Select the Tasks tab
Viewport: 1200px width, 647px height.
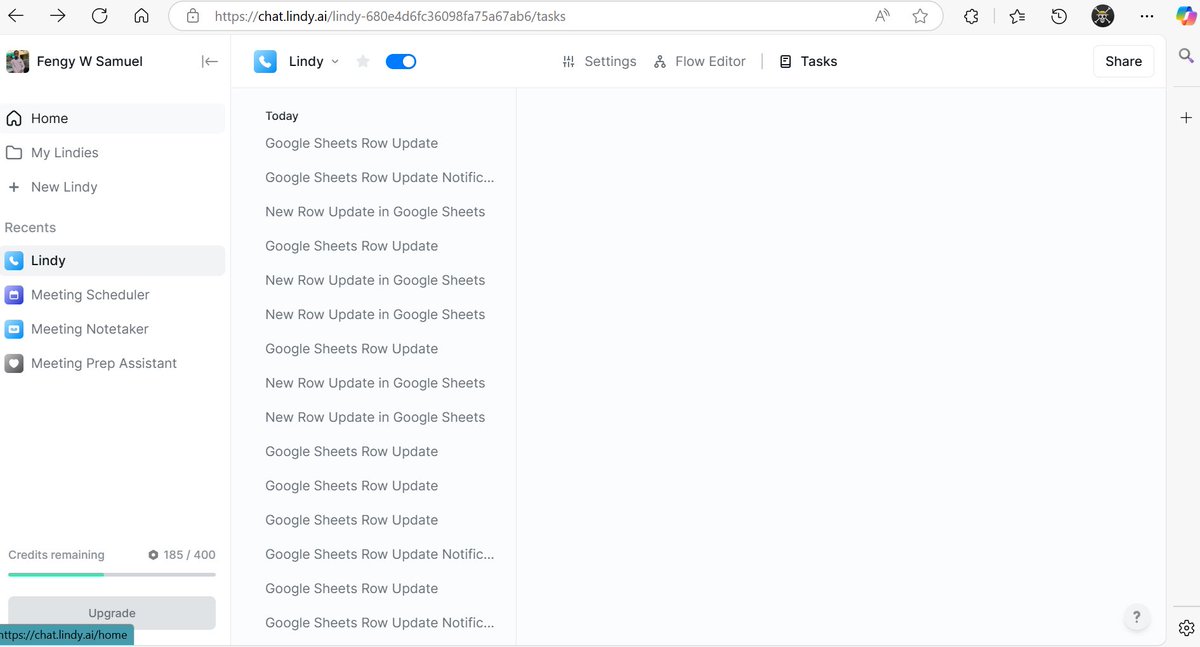pos(808,61)
